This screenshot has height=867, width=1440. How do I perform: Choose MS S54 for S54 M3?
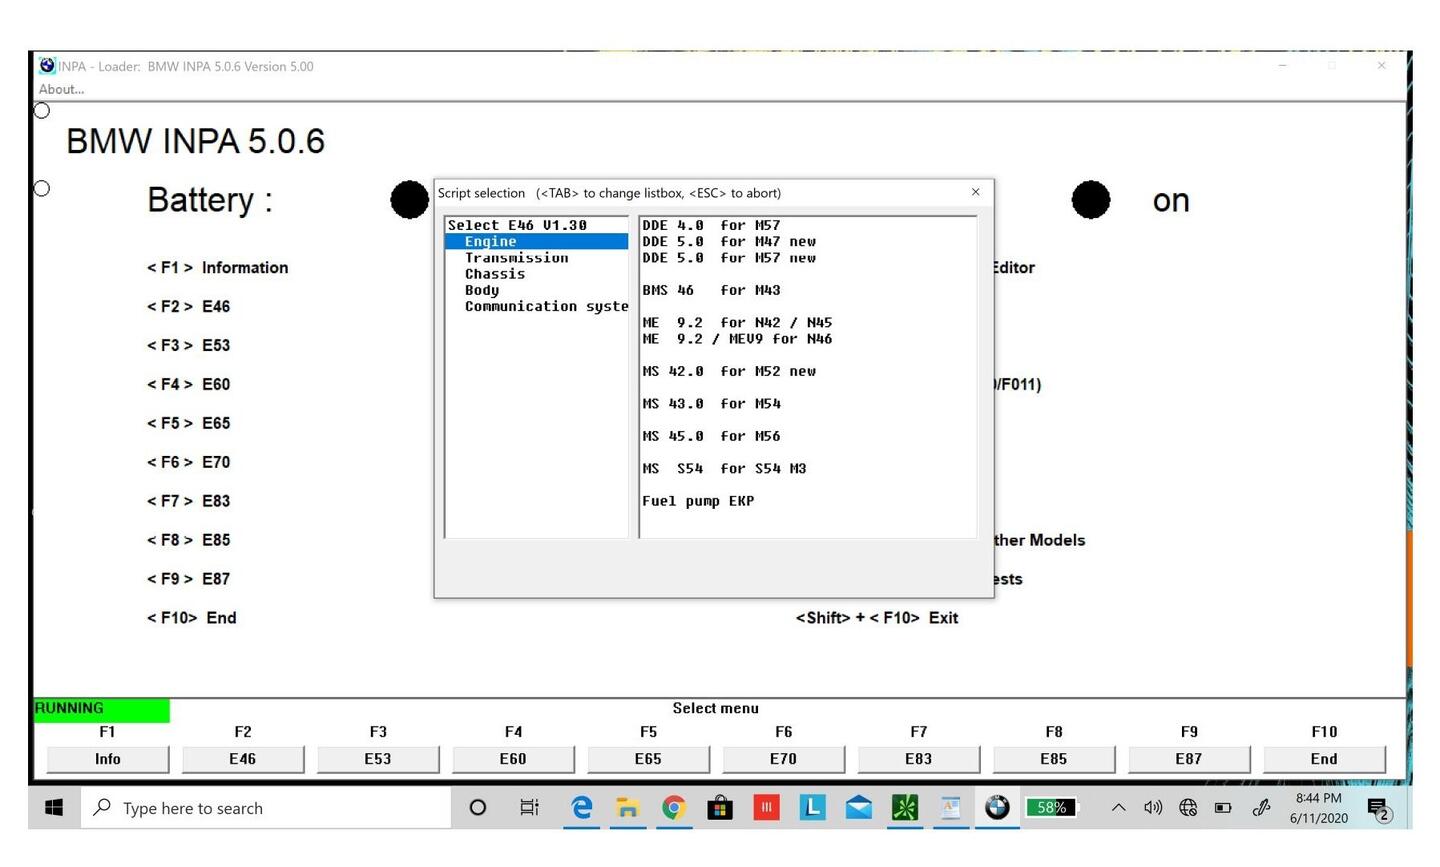click(x=723, y=469)
